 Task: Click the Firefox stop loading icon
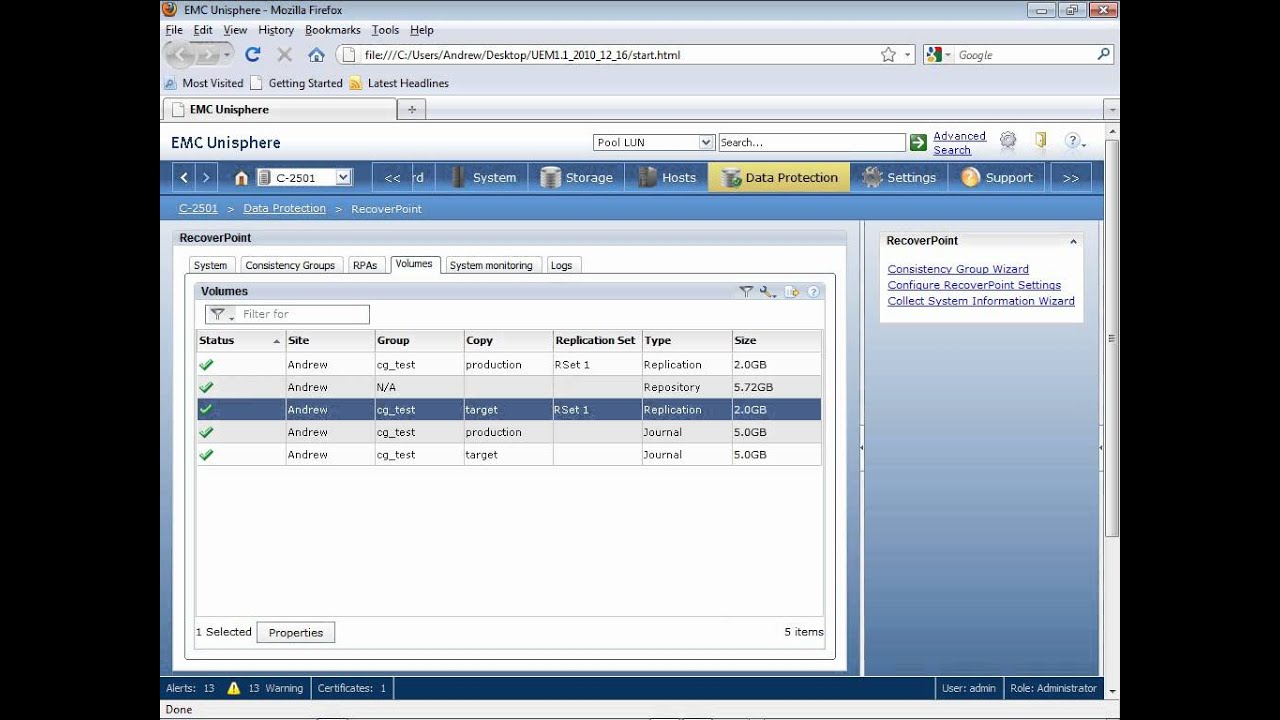pos(285,54)
